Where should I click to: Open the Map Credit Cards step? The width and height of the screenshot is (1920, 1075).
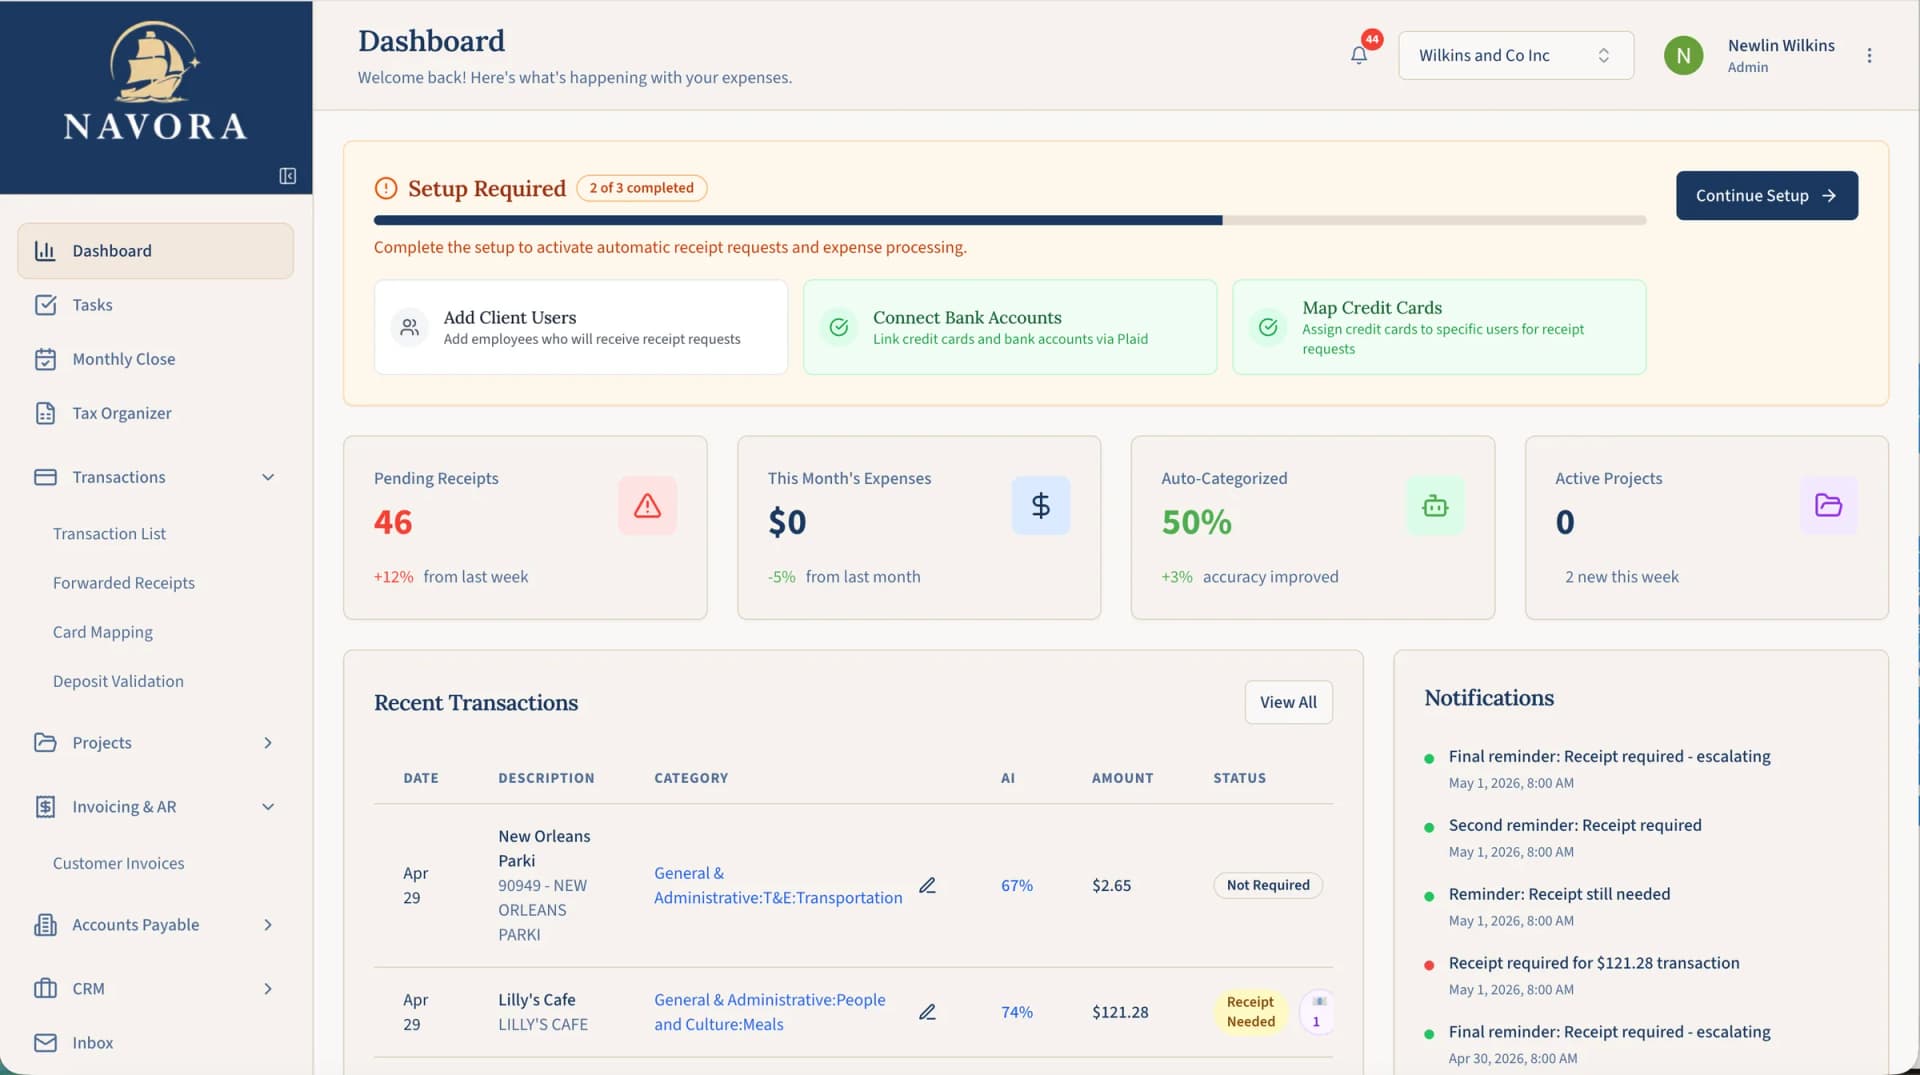1439,327
